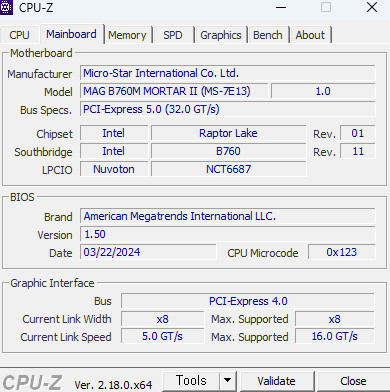Click the version text Ver. 2.18.0.x64
390x392 pixels.
[113, 385]
